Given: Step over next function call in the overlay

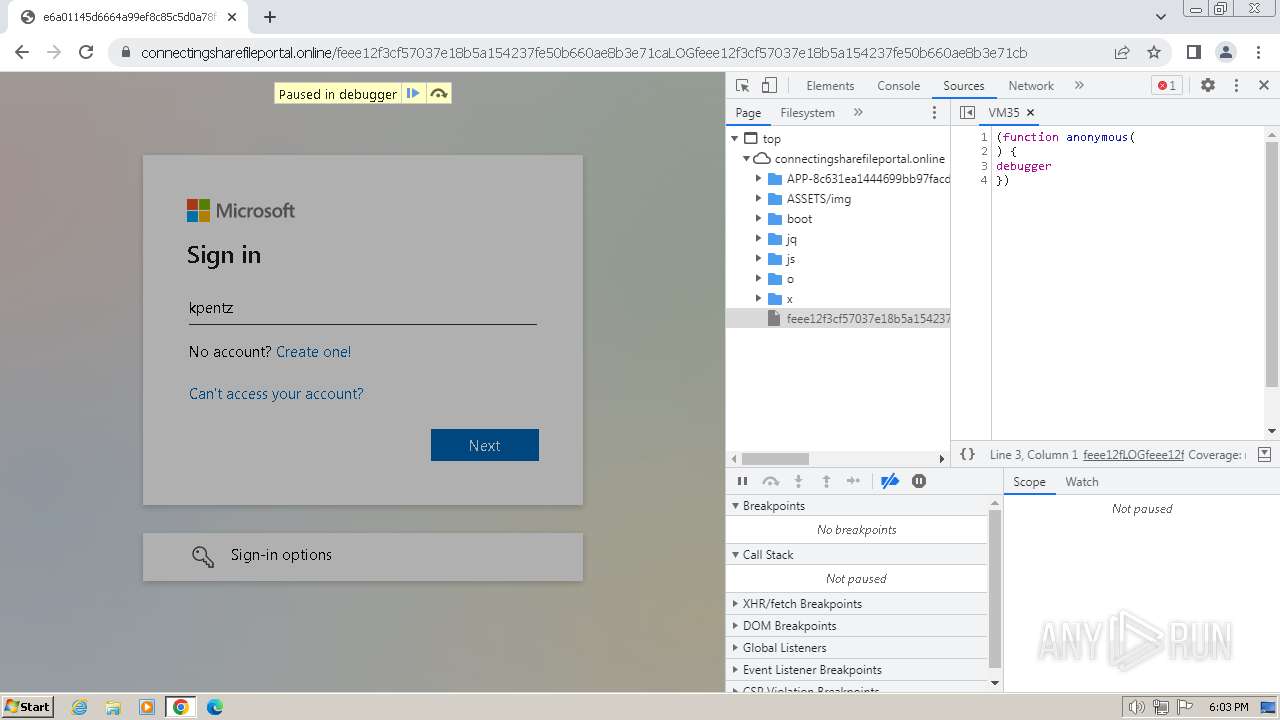Looking at the screenshot, I should click(438, 94).
